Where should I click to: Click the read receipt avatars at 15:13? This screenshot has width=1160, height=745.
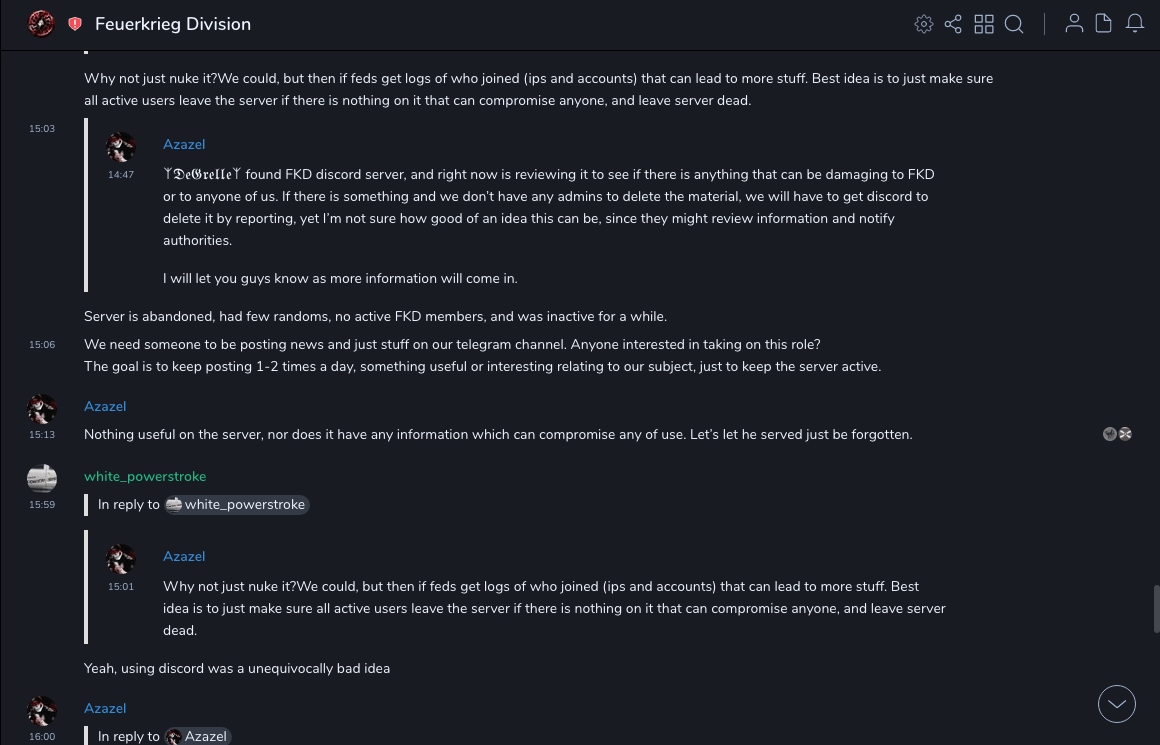[x=1117, y=434]
